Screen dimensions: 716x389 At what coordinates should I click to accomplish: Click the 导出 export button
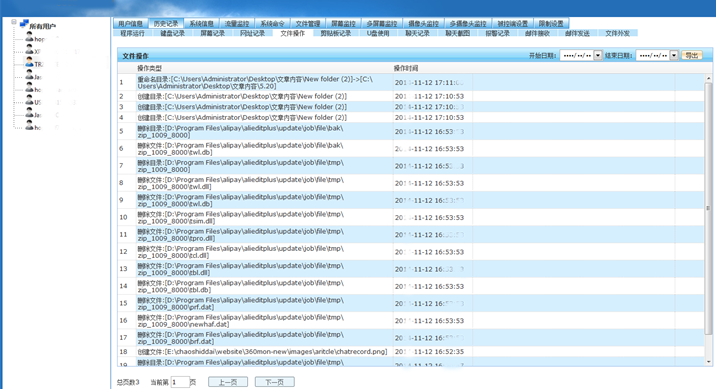(692, 55)
